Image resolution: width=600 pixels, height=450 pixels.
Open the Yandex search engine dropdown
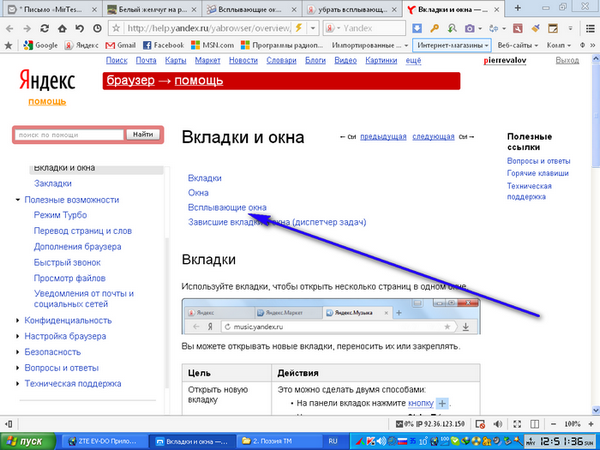coord(333,28)
